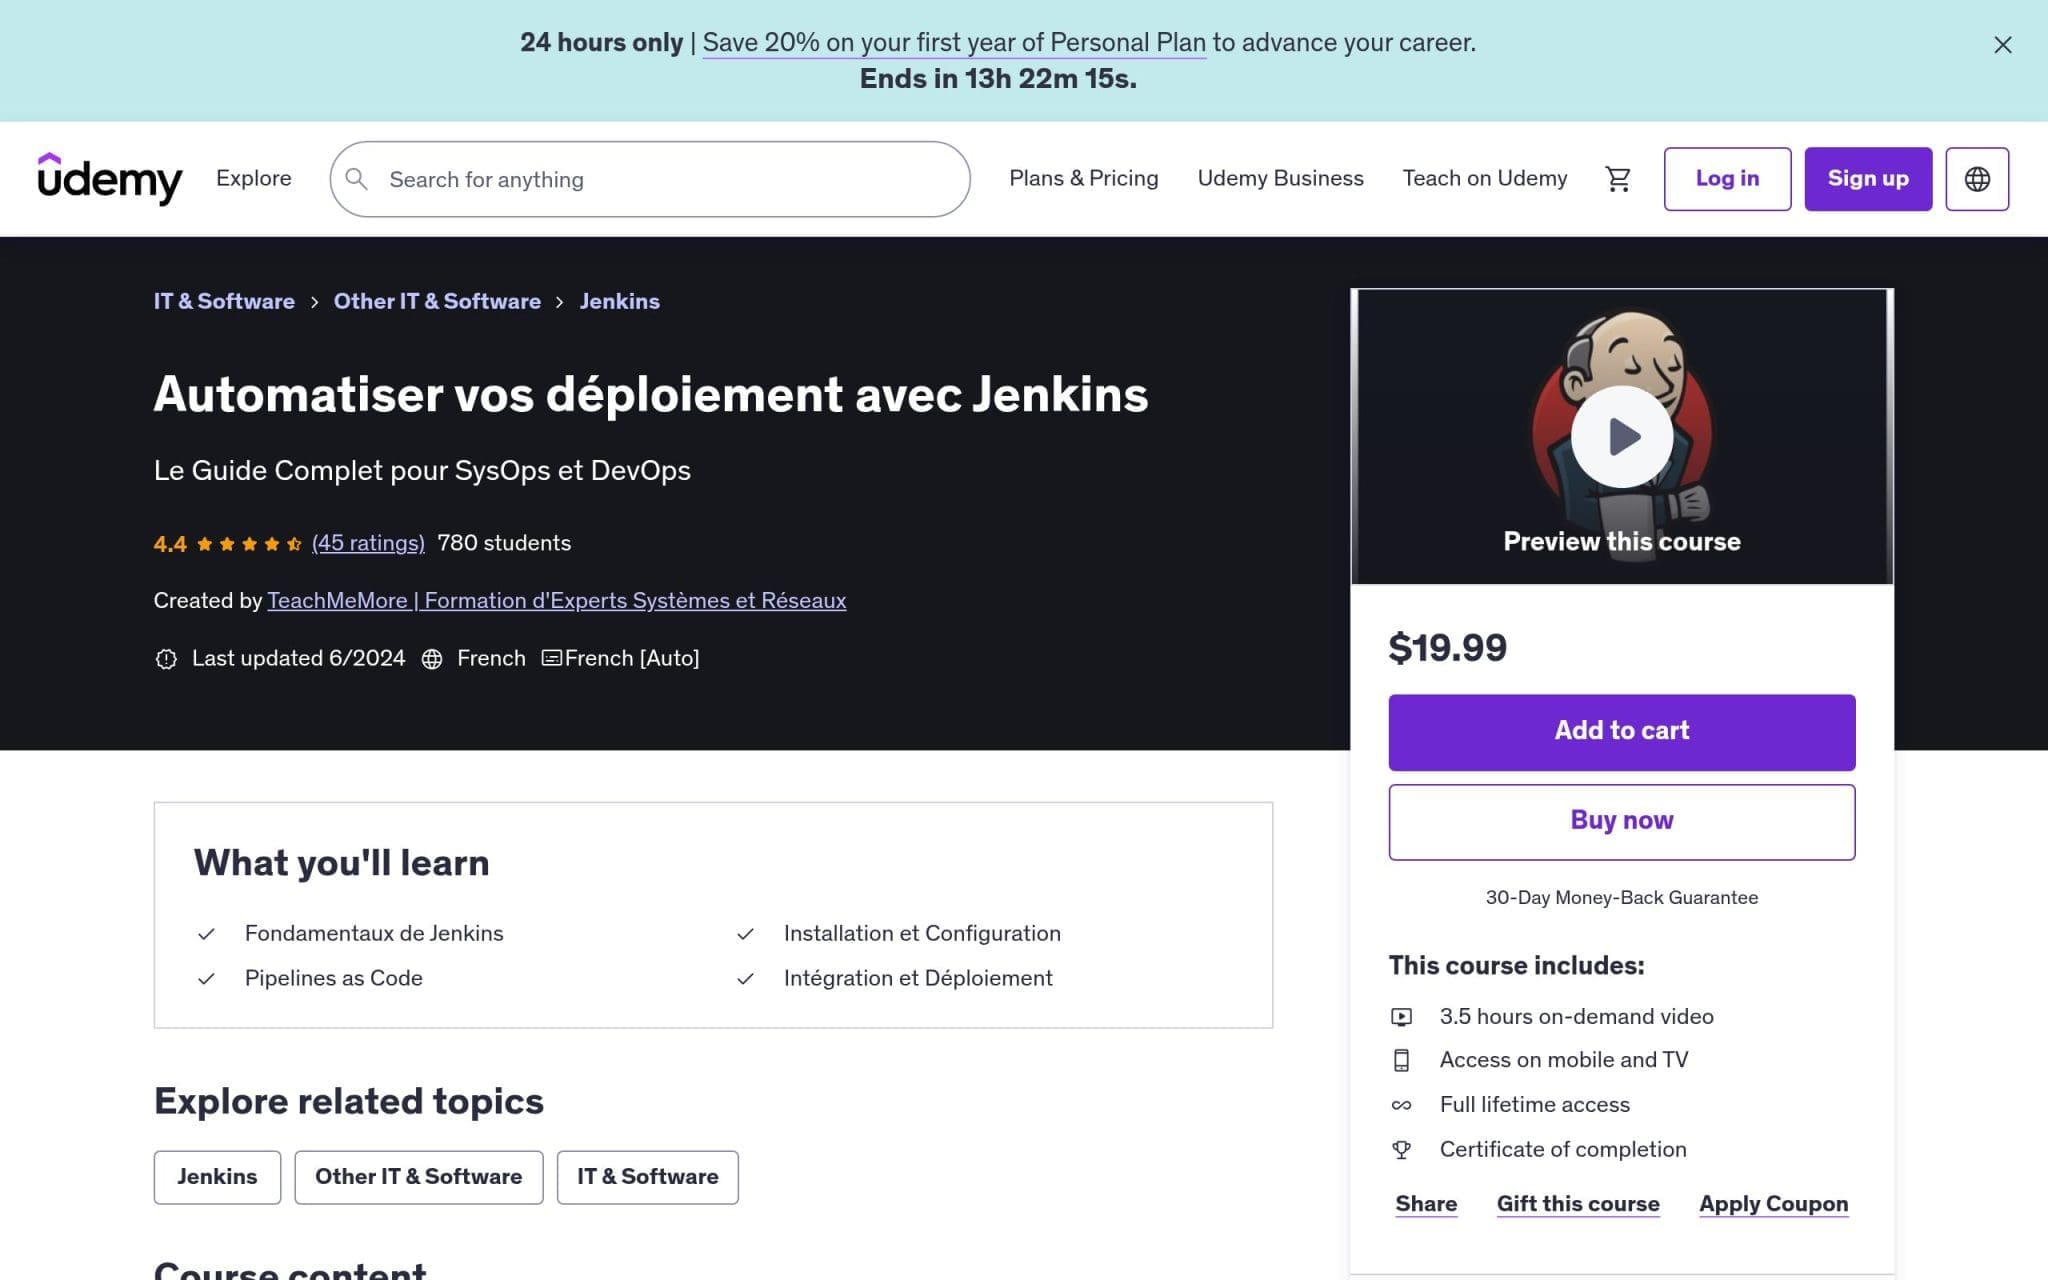Click the $19.99 price text
Viewport: 2048px width, 1280px height.
[x=1447, y=648]
